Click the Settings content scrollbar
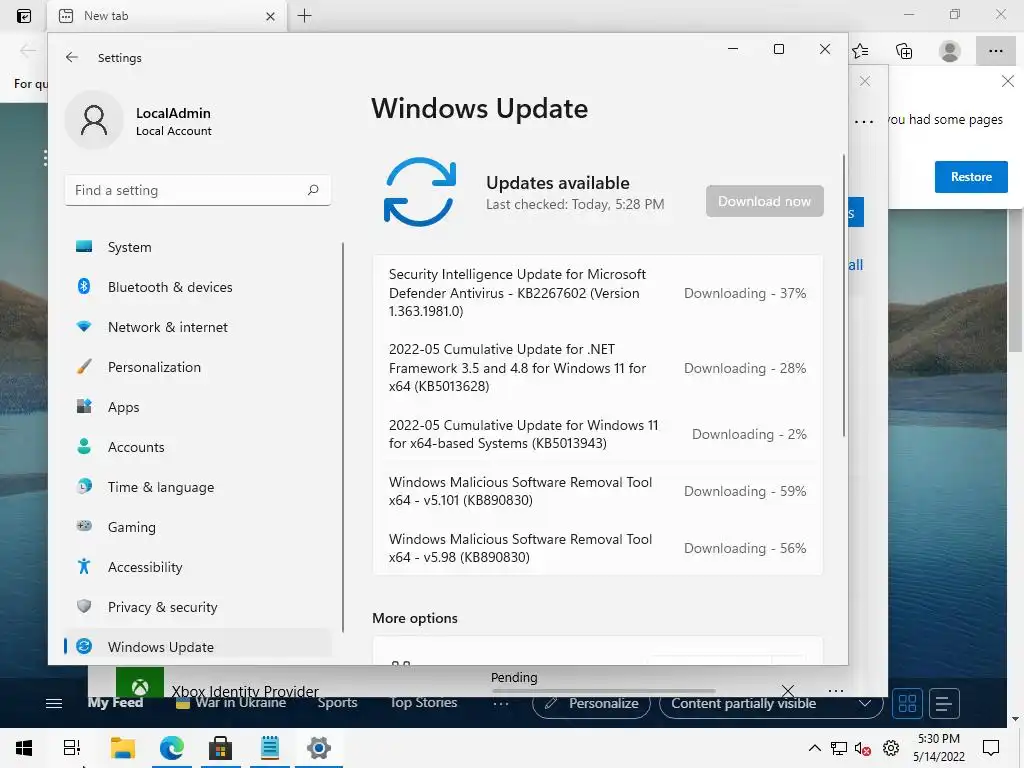 [x=843, y=296]
